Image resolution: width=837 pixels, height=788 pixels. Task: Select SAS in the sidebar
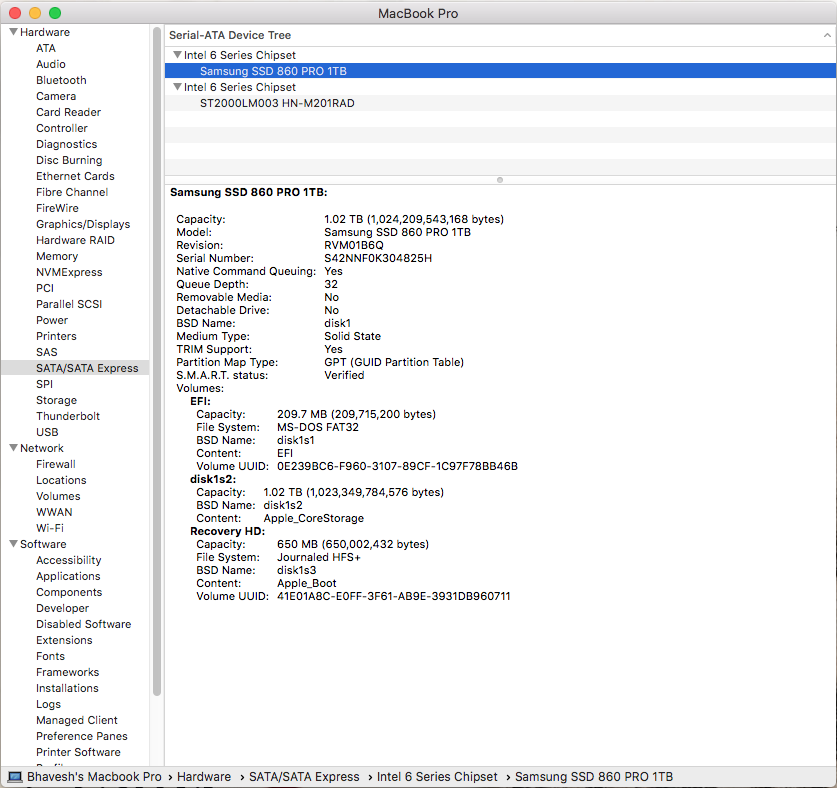tap(46, 352)
